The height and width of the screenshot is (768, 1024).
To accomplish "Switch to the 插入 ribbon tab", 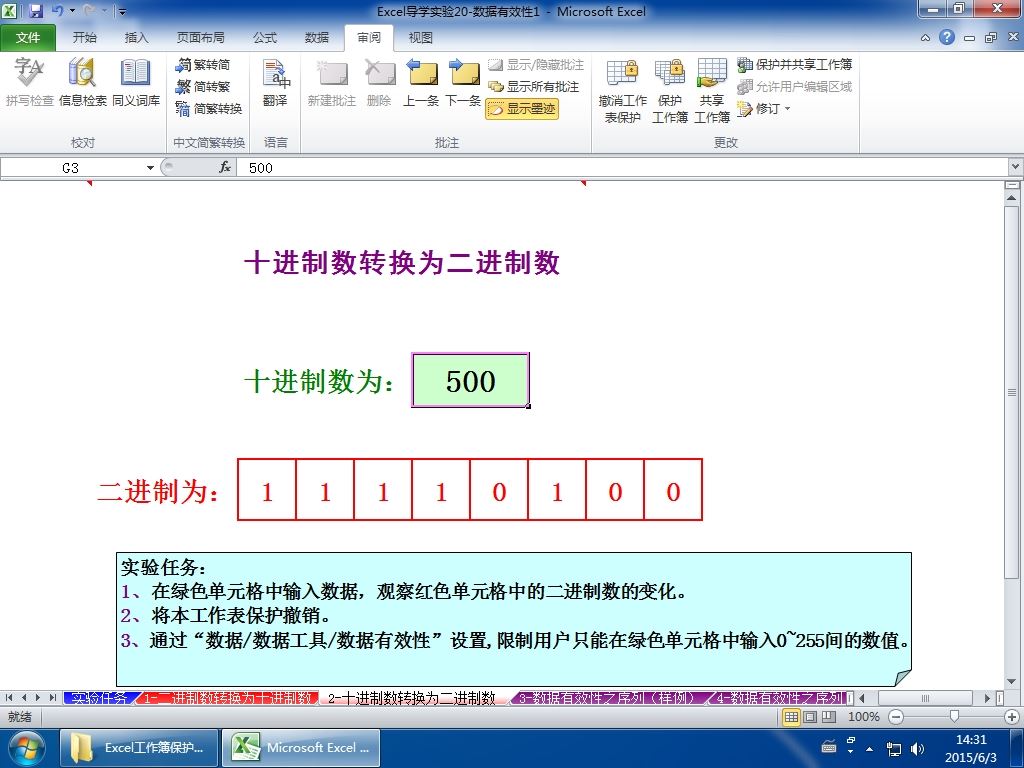I will click(x=136, y=38).
